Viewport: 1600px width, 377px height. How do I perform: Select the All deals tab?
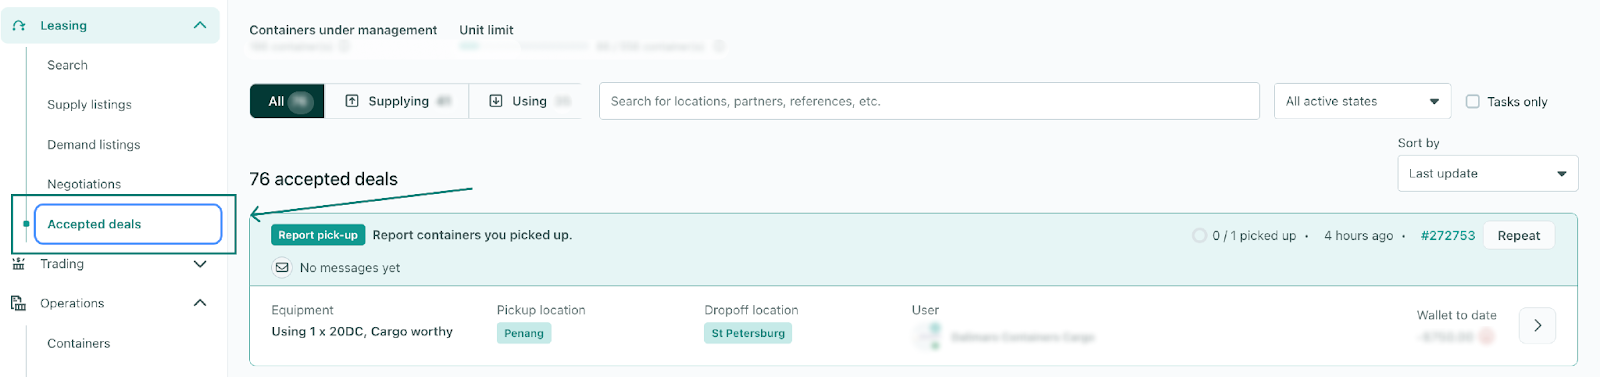pyautogui.click(x=287, y=101)
